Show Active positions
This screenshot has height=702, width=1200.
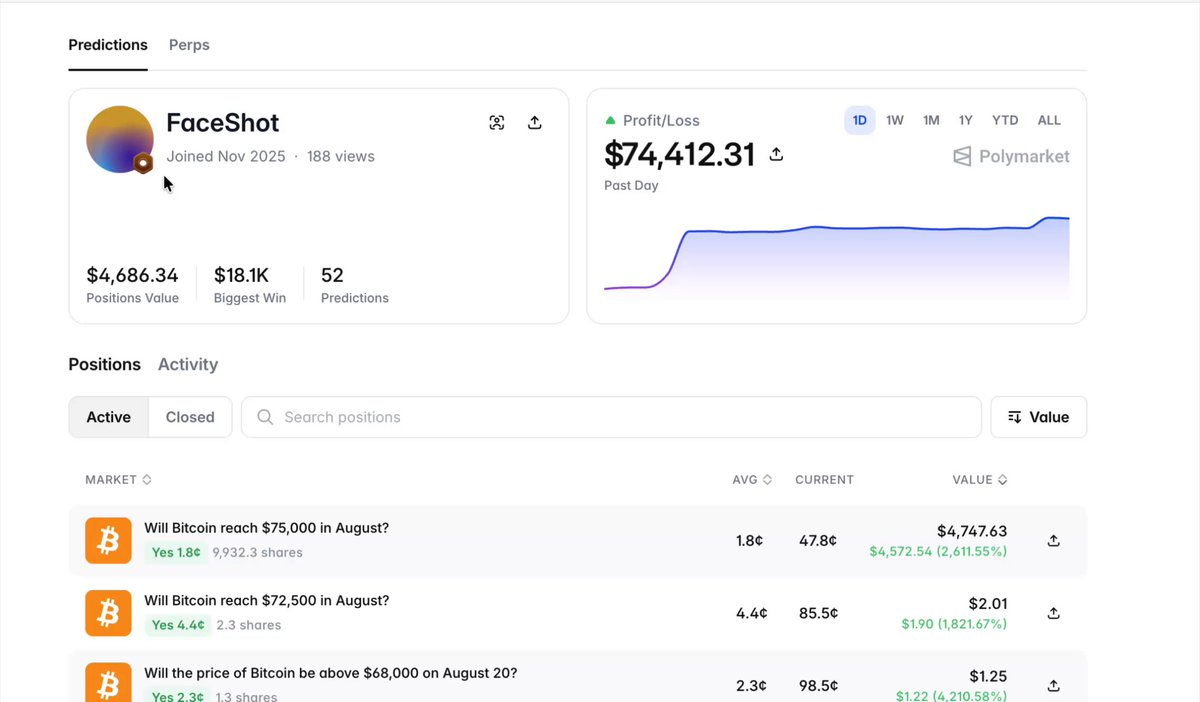(x=109, y=417)
